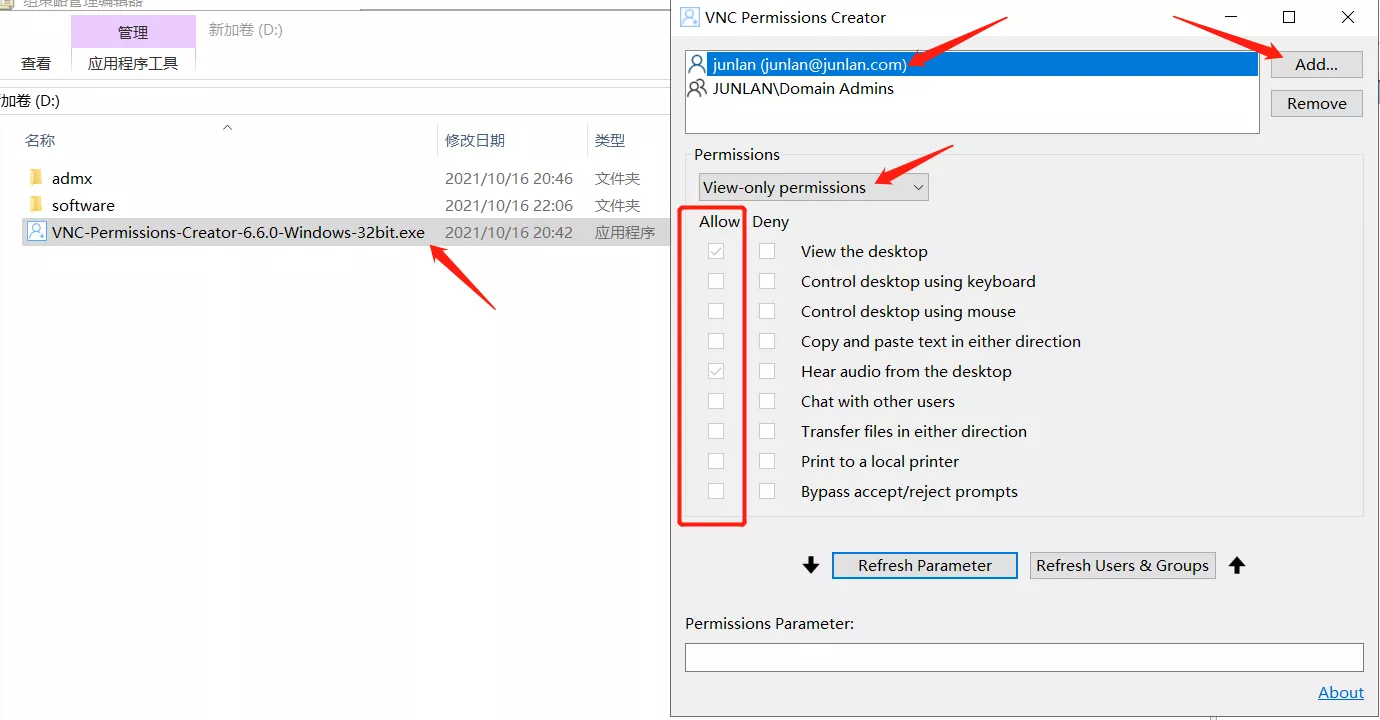Screen dimensions: 1380x720
Task: Click the Permissions Parameter text field
Action: click(1024, 657)
